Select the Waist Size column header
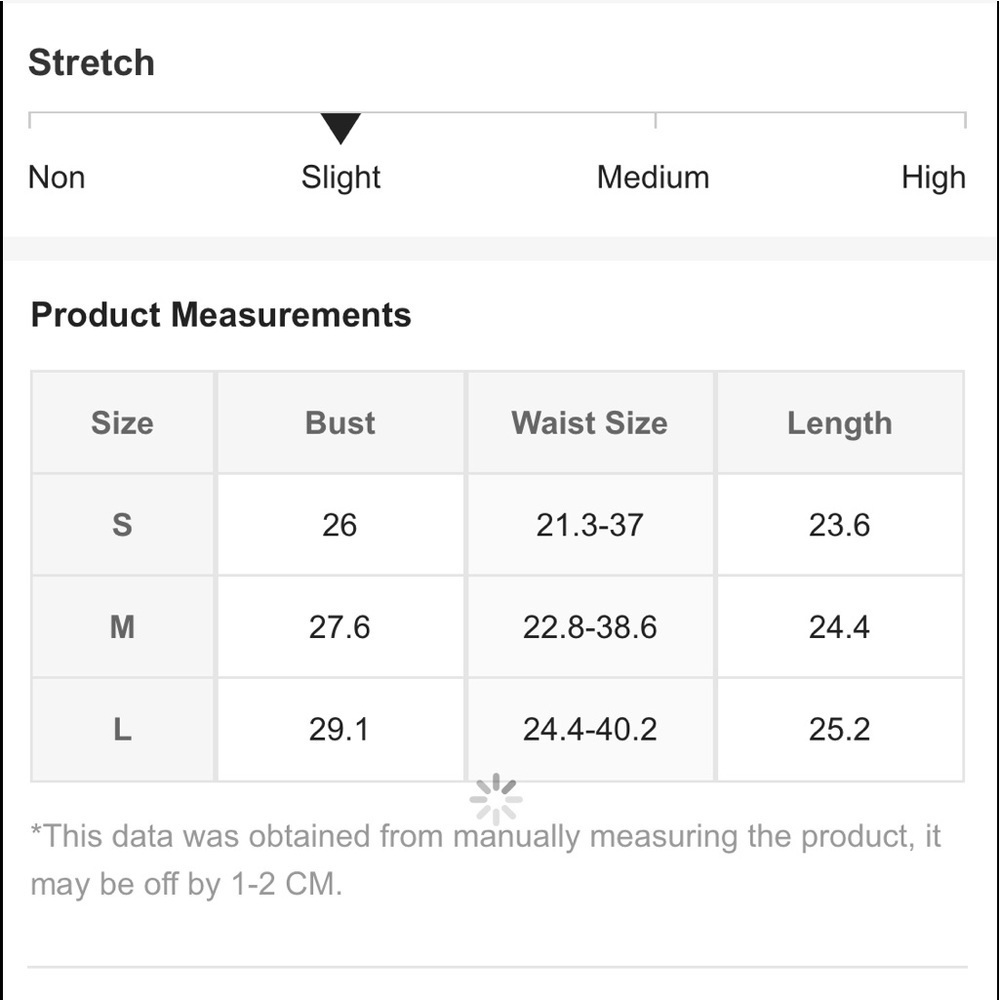 tap(590, 423)
